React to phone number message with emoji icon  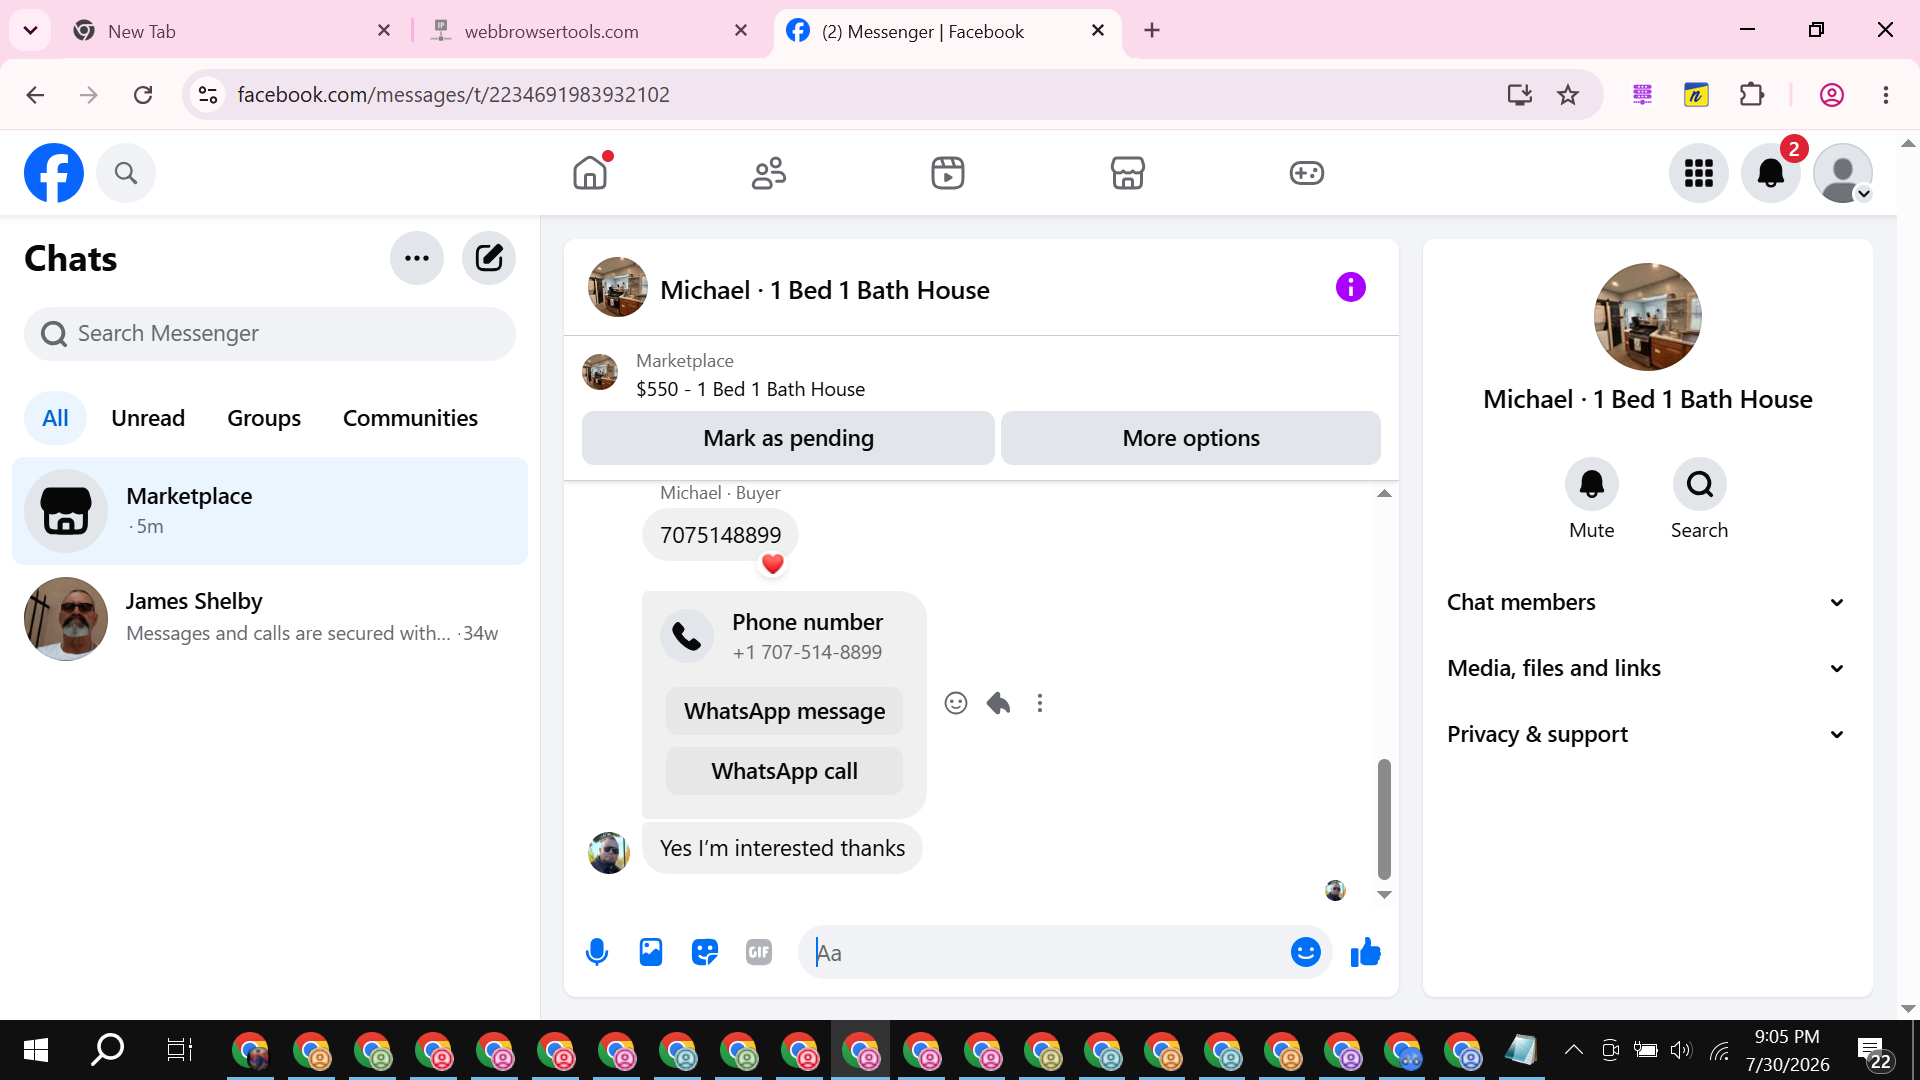956,703
